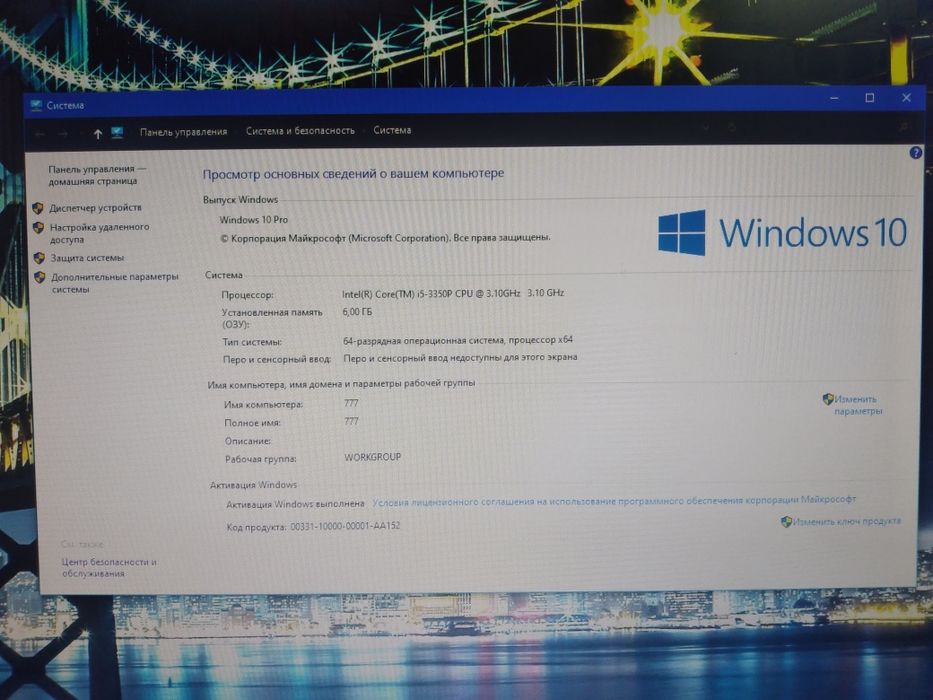The height and width of the screenshot is (700, 933).
Task: Open Настройка удаленного доступа
Action: click(x=99, y=233)
